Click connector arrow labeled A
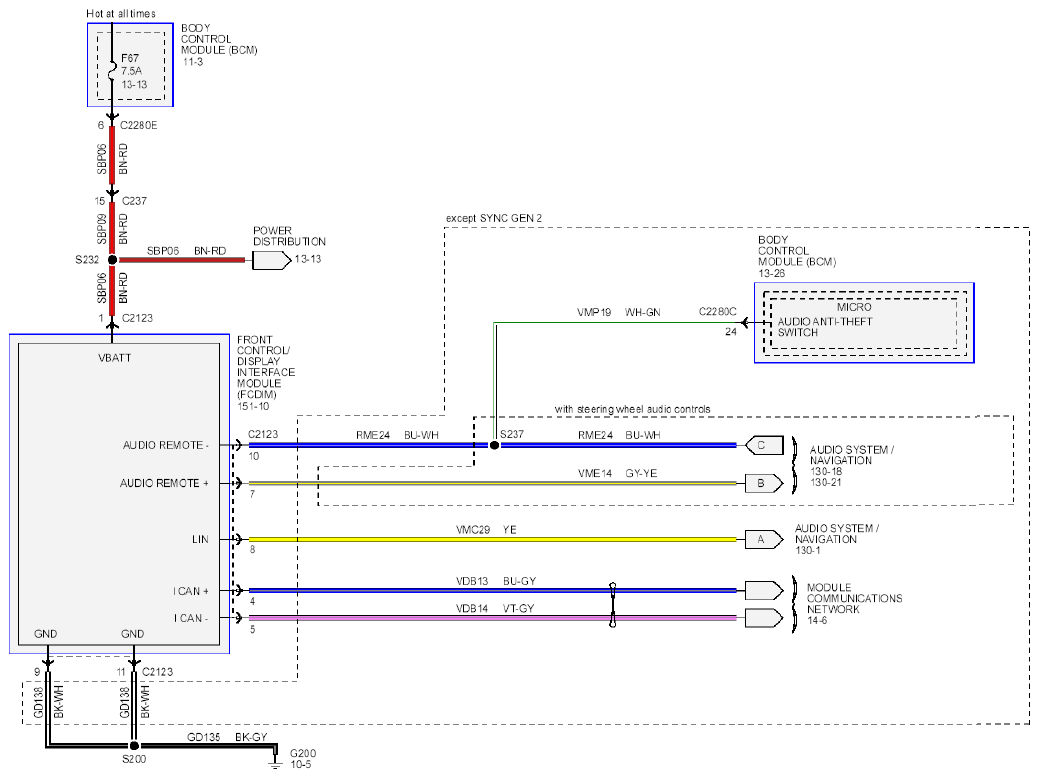This screenshot has height=778, width=1039. click(764, 539)
